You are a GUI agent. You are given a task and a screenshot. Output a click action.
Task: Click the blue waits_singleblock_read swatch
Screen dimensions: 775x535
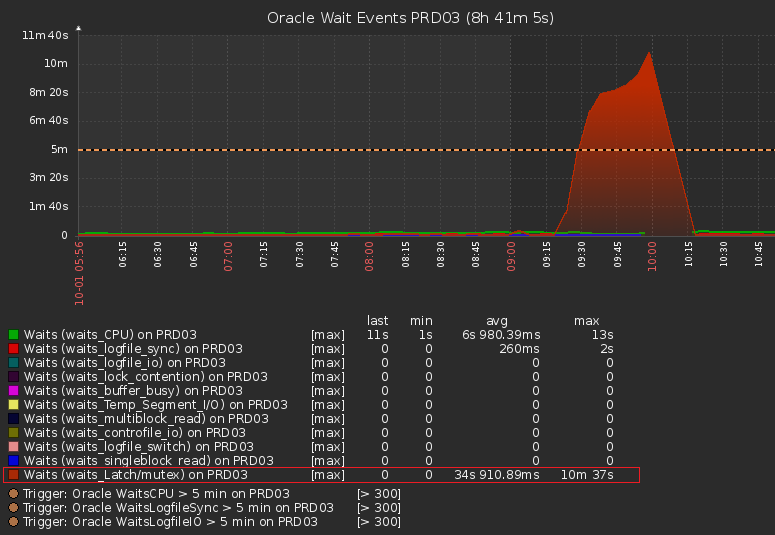click(x=13, y=460)
